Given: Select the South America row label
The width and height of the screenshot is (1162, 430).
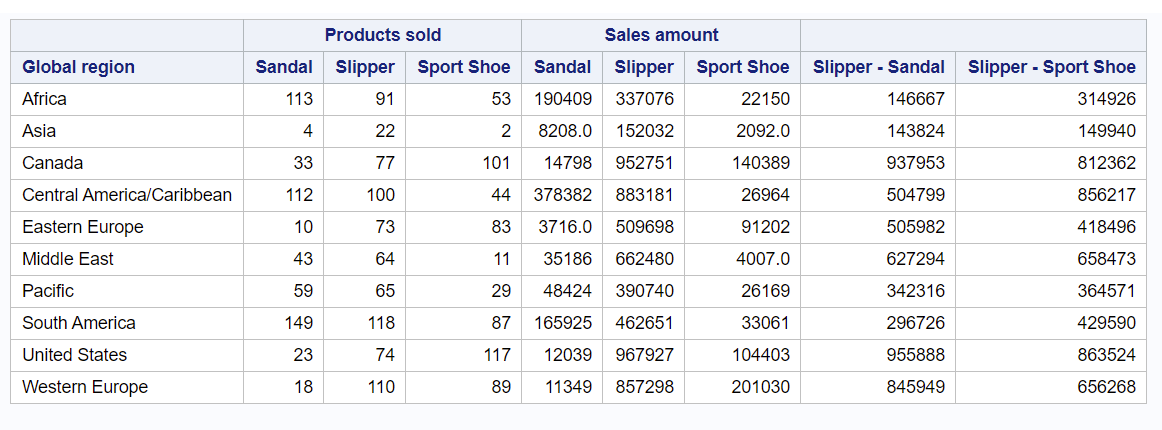Looking at the screenshot, I should [79, 323].
